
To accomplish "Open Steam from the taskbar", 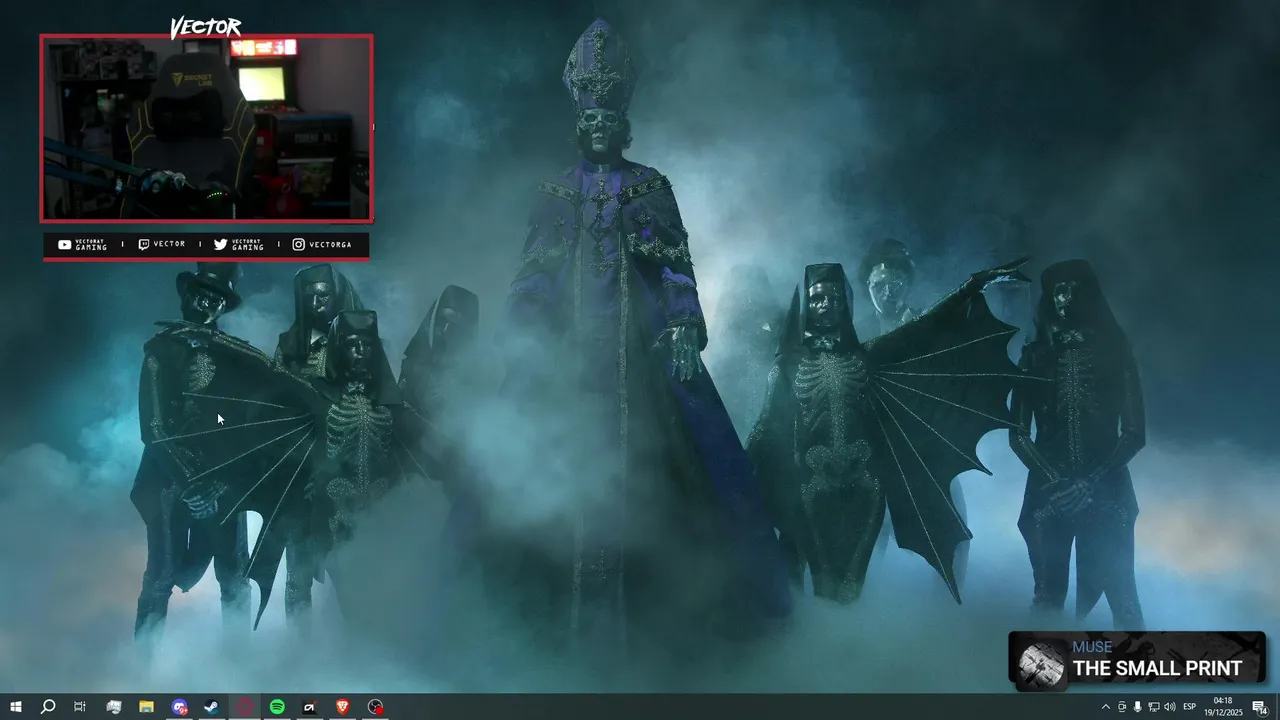I will click(212, 707).
